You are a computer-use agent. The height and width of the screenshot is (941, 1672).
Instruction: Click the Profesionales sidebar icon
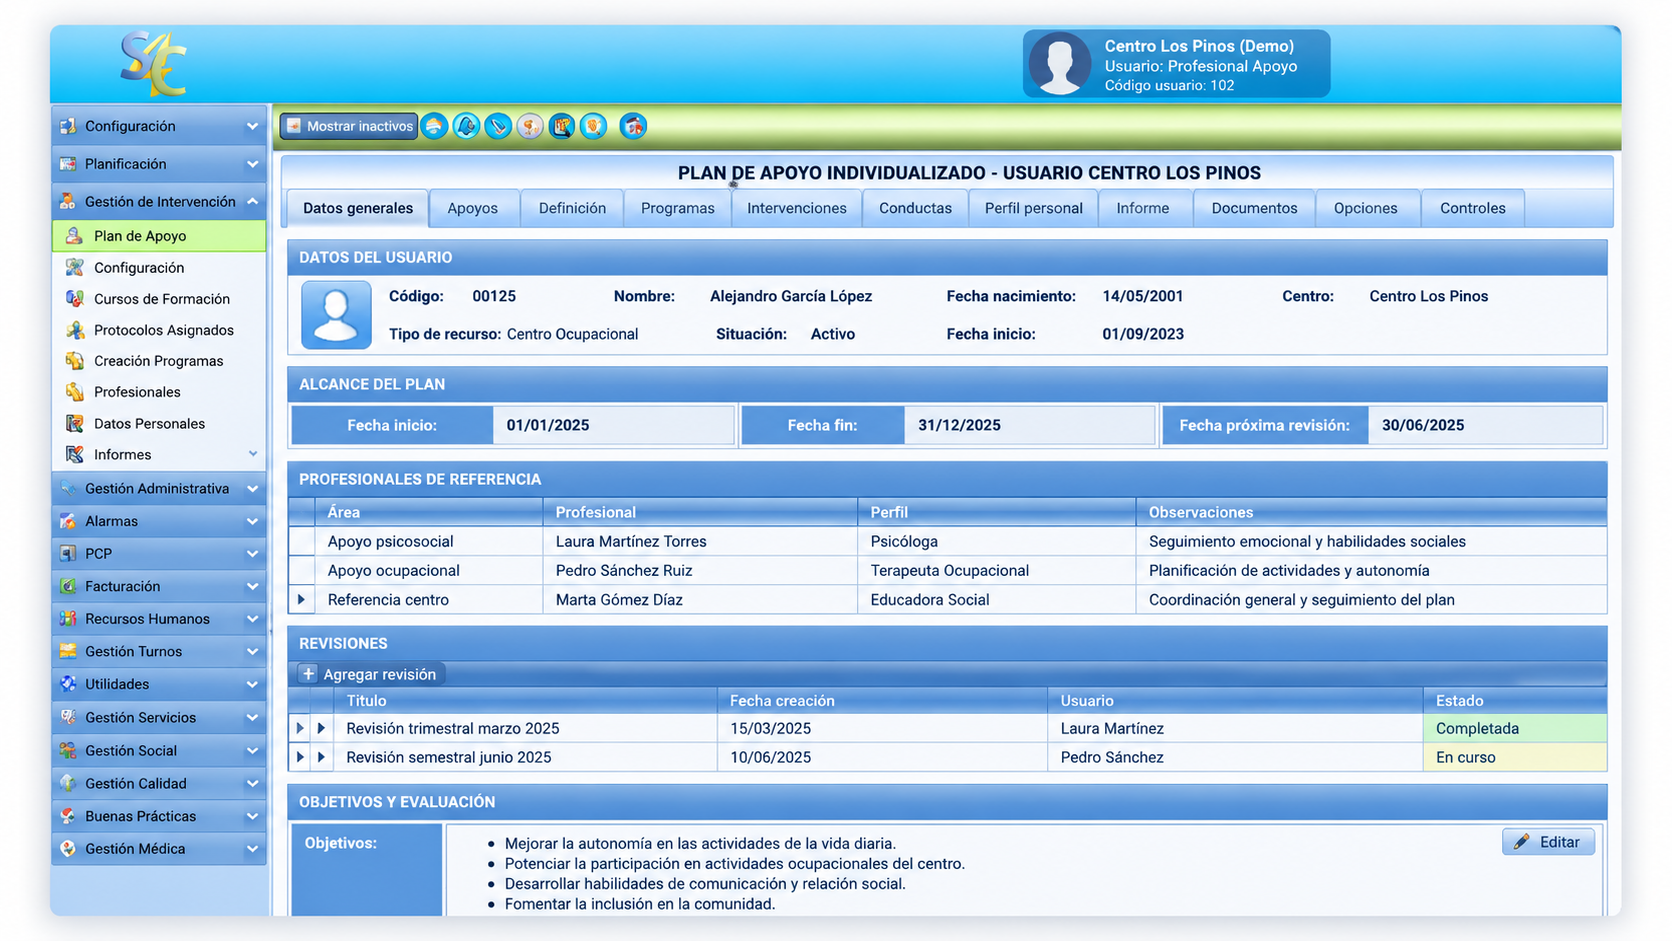[74, 391]
